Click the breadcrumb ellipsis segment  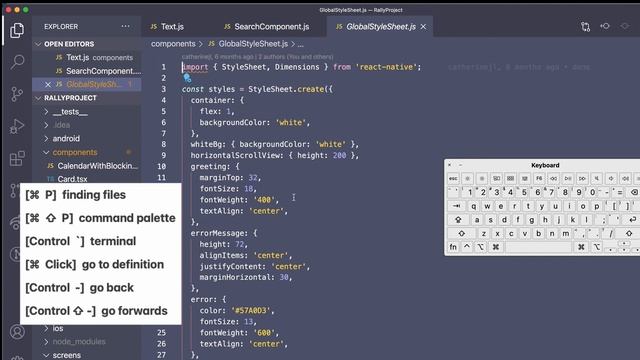(300, 44)
